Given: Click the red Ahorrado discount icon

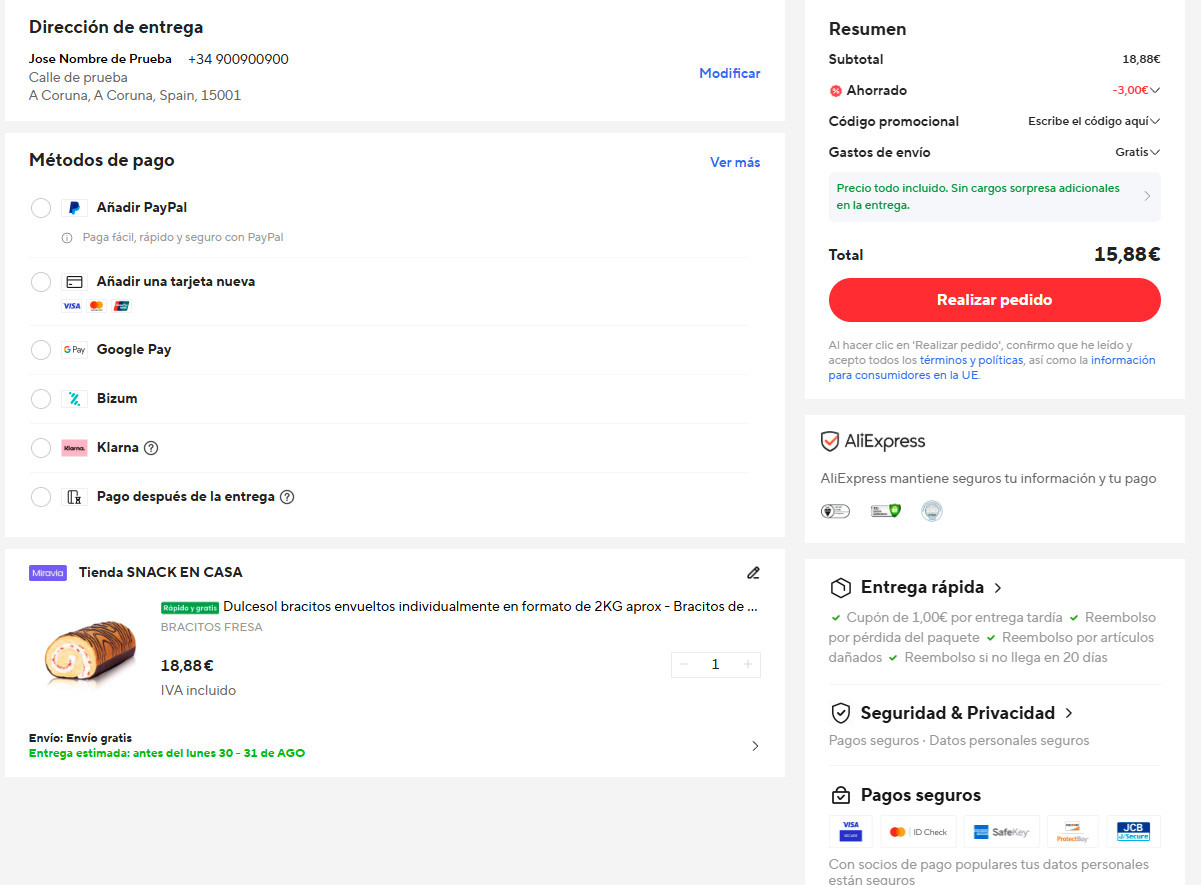Looking at the screenshot, I should pyautogui.click(x=836, y=91).
